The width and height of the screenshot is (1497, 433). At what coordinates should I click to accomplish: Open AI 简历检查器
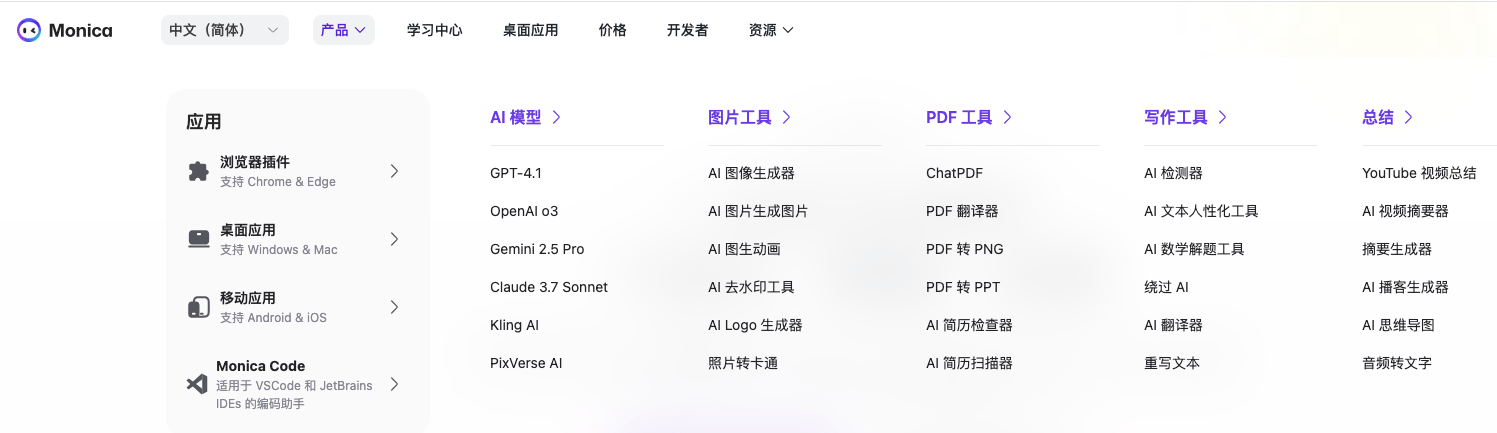tap(969, 325)
